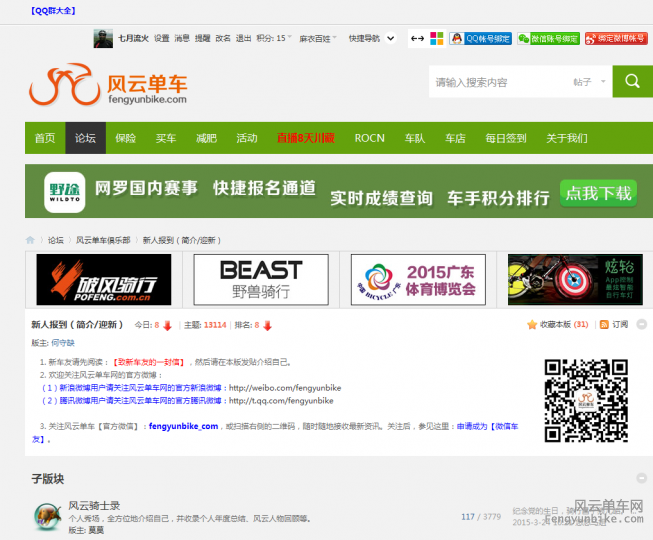653x540 pixels.
Task: Click the user avatar beside 七月流火
Action: (103, 38)
